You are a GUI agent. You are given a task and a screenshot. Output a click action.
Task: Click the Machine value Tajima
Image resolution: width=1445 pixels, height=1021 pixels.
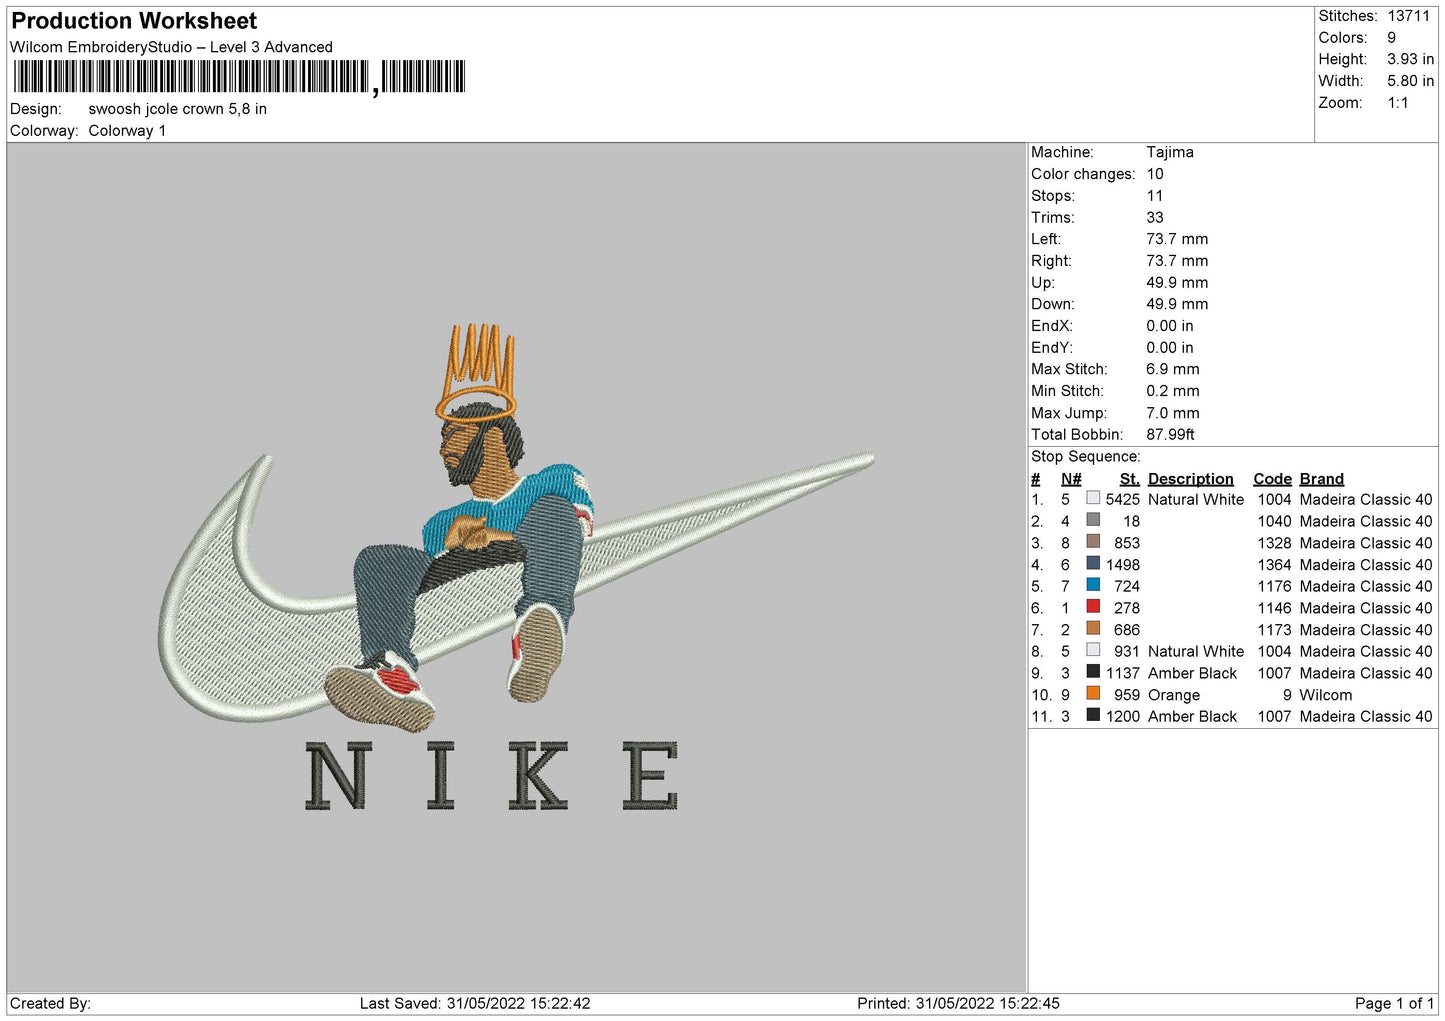click(x=1170, y=152)
